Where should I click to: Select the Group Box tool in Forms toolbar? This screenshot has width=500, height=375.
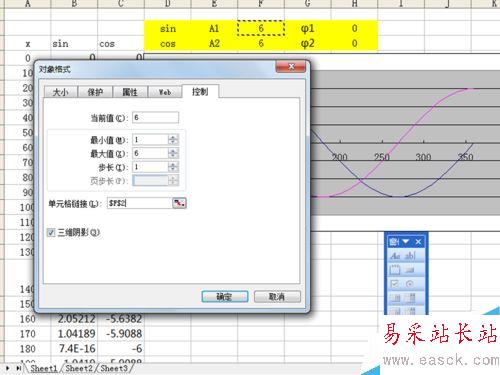pyautogui.click(x=395, y=270)
